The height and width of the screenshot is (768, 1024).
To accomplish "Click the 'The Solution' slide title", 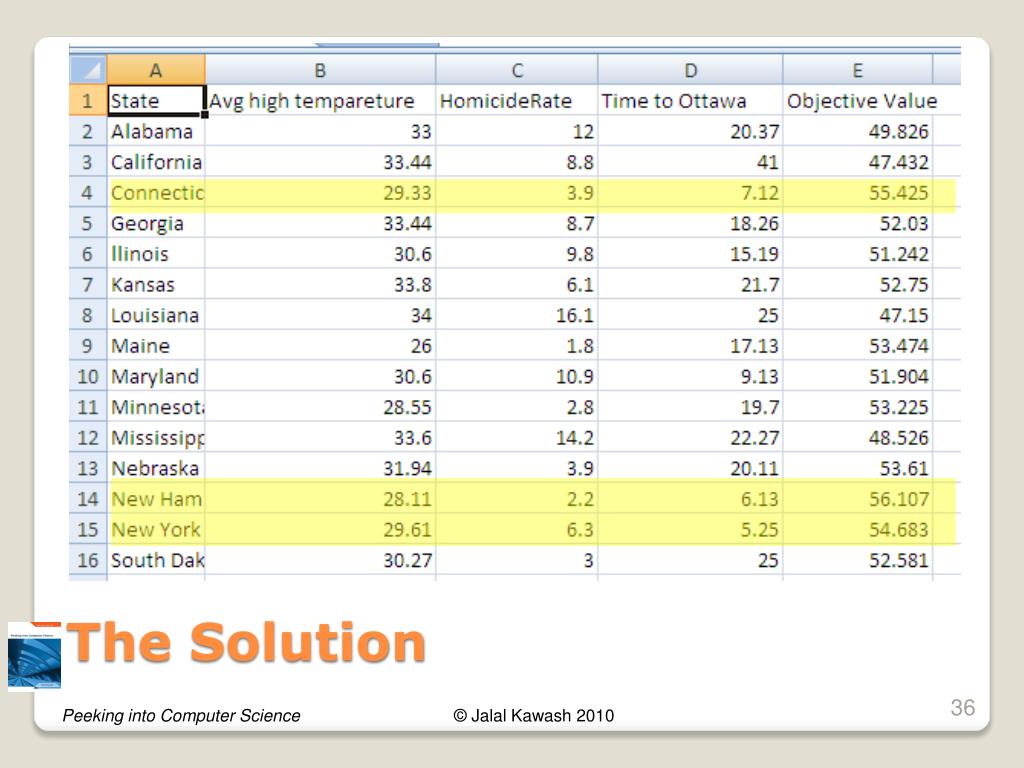I will [x=247, y=643].
